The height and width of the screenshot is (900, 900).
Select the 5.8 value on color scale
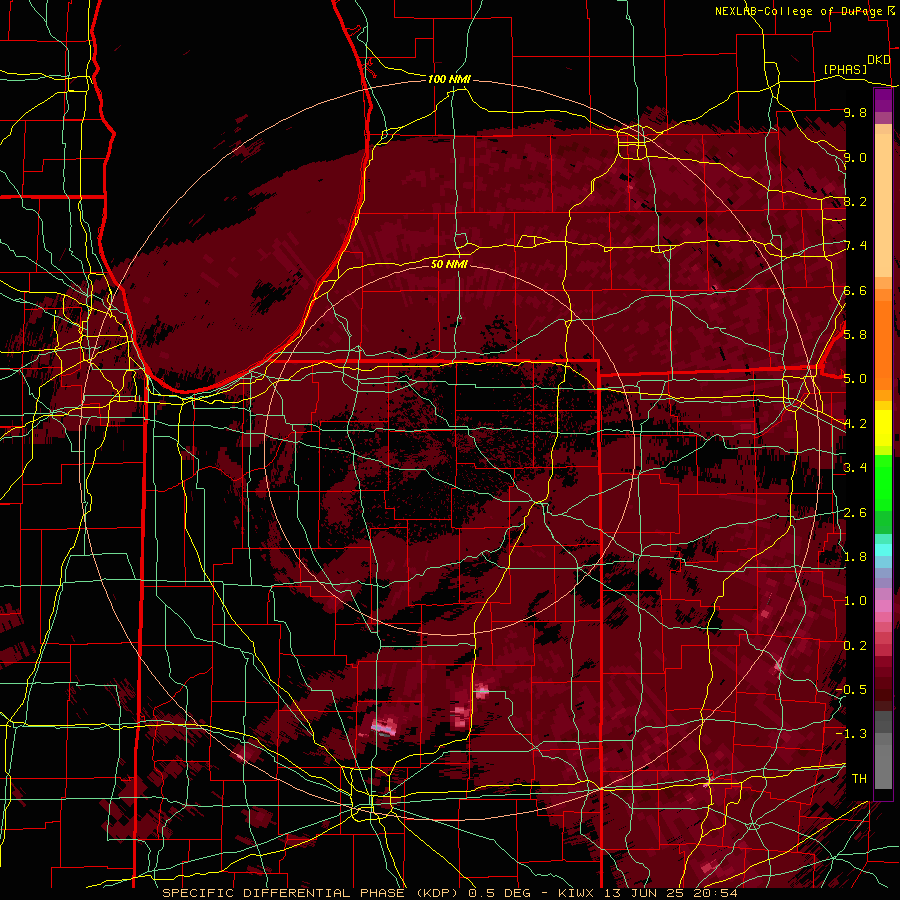(x=855, y=335)
